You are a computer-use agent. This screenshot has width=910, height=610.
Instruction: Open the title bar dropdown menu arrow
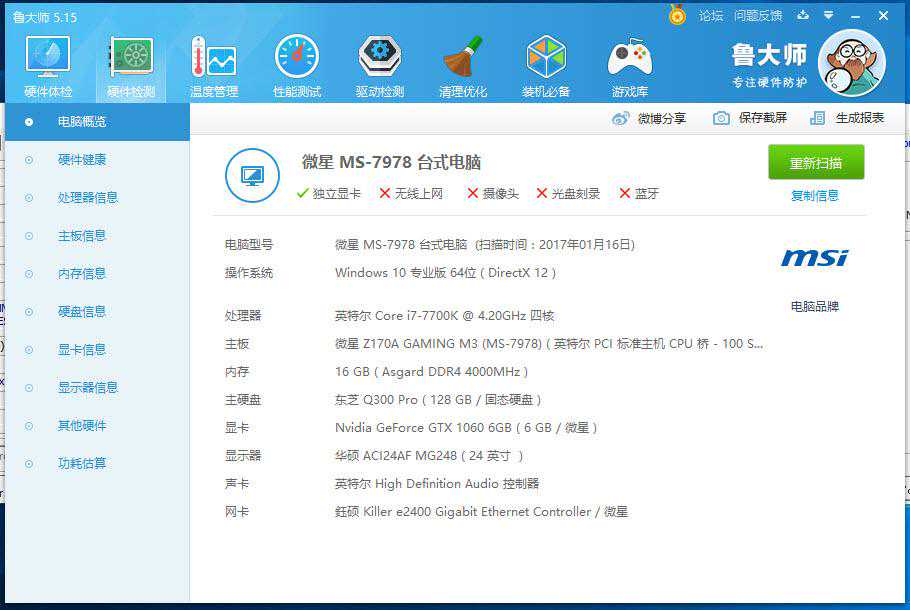(828, 16)
